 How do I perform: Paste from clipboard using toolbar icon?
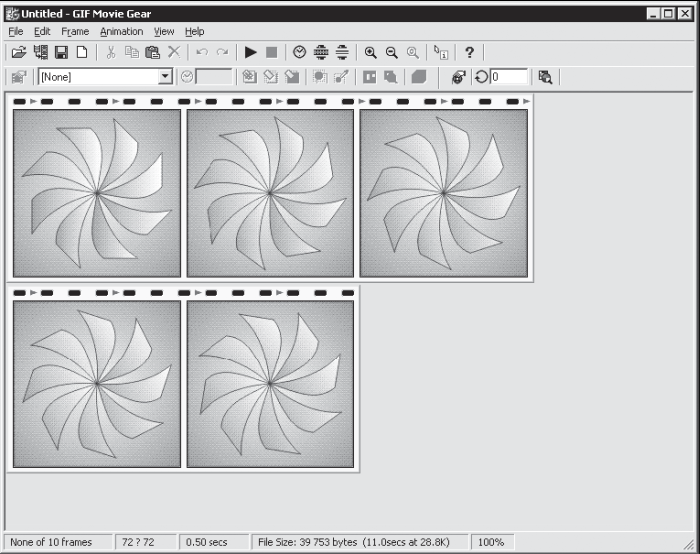[x=153, y=52]
